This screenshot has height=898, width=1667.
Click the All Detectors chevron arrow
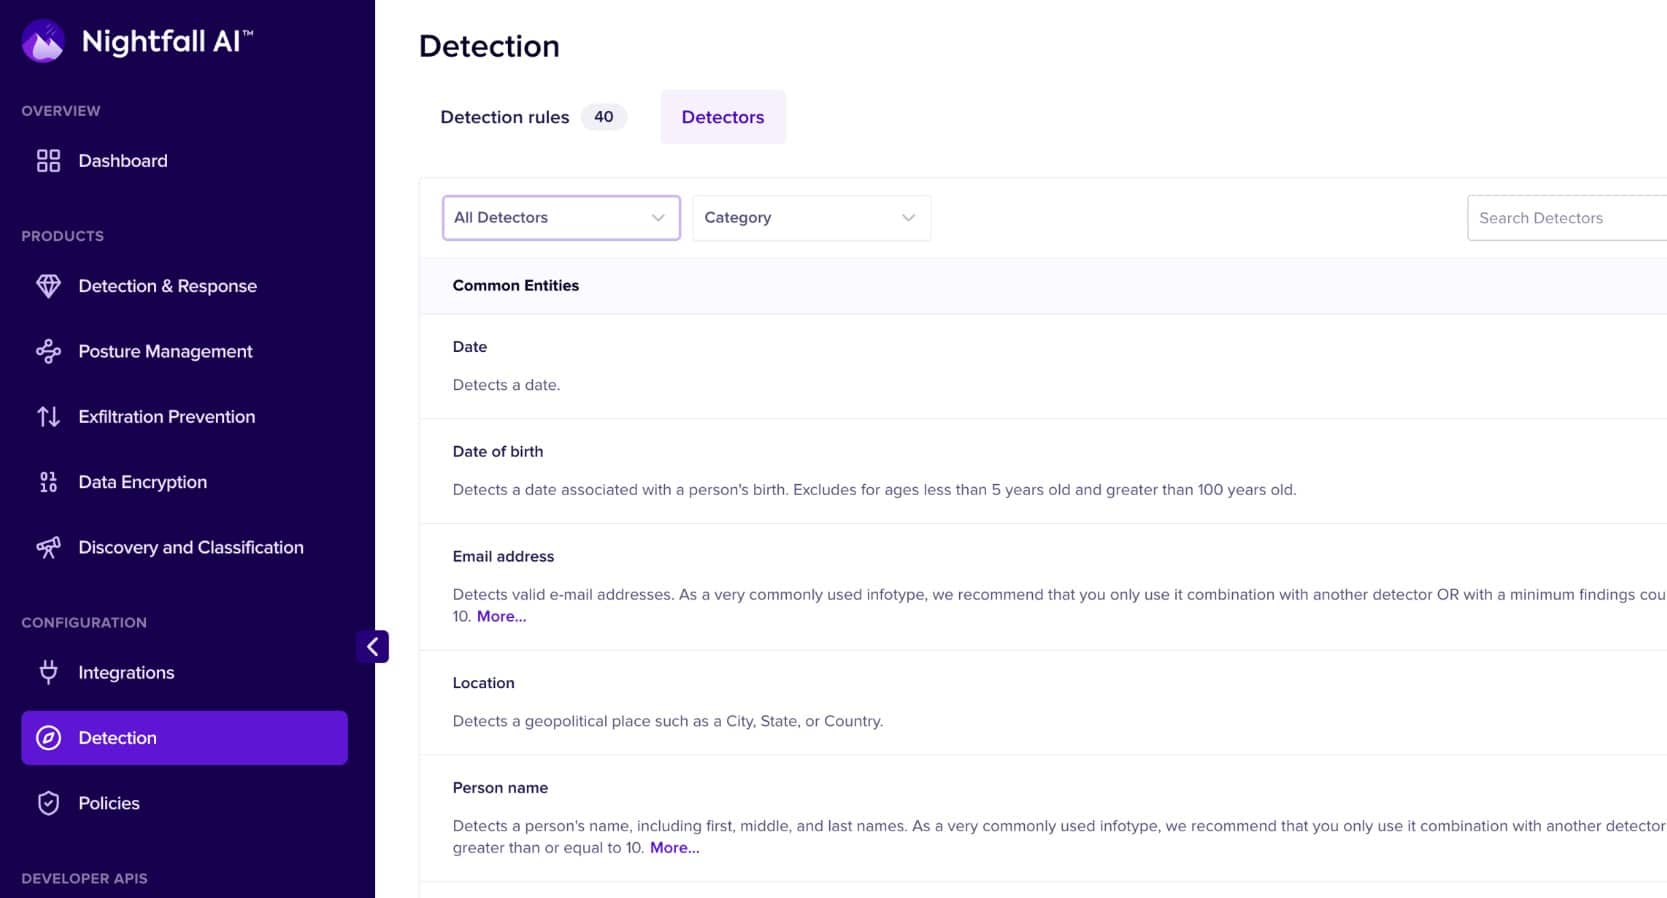coord(658,218)
